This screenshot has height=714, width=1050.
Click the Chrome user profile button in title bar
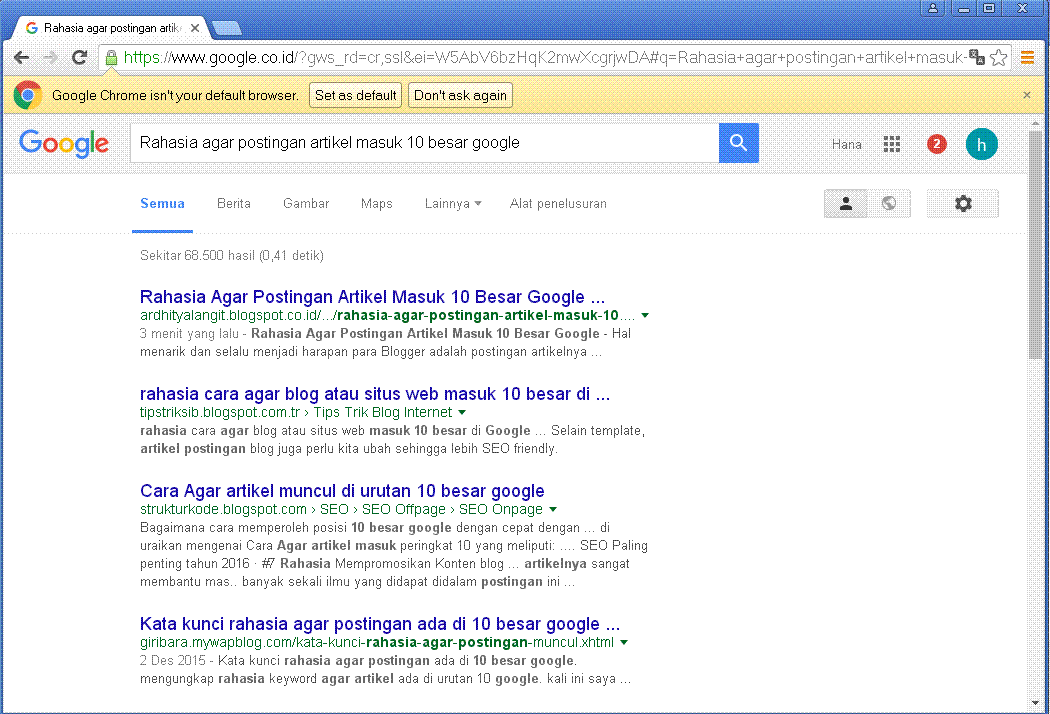click(932, 8)
